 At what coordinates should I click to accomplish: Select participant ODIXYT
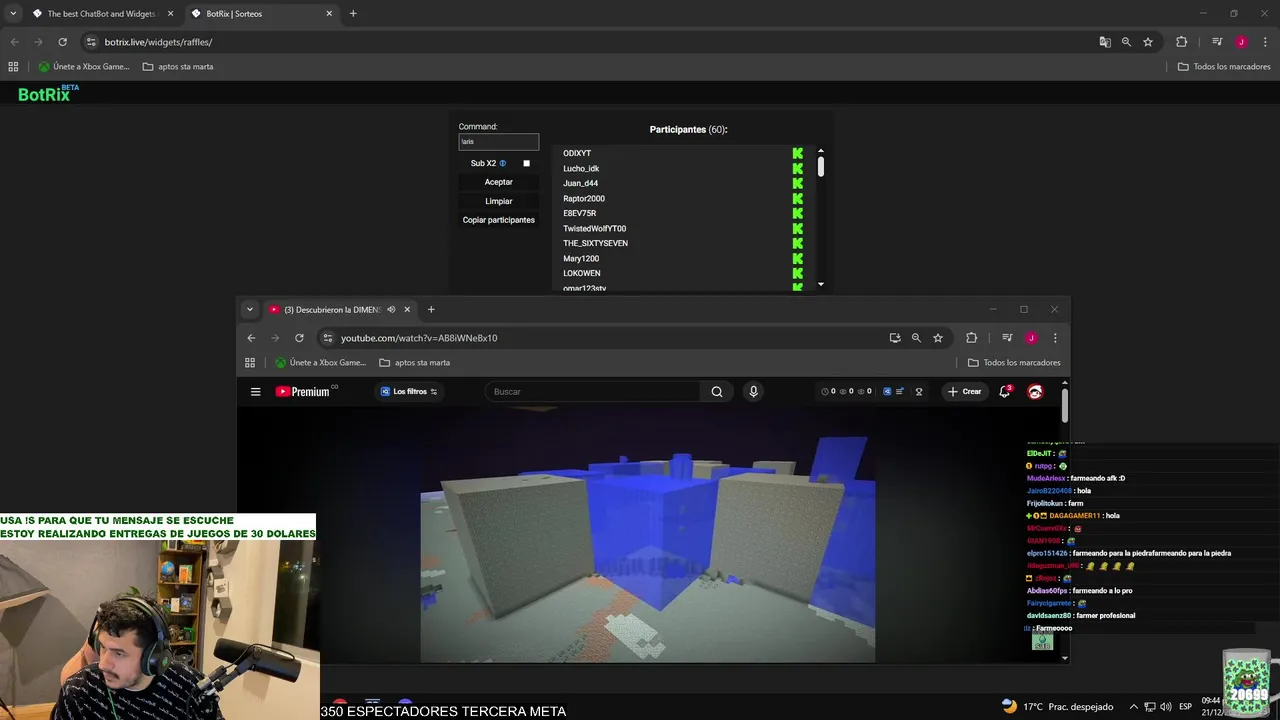point(577,154)
